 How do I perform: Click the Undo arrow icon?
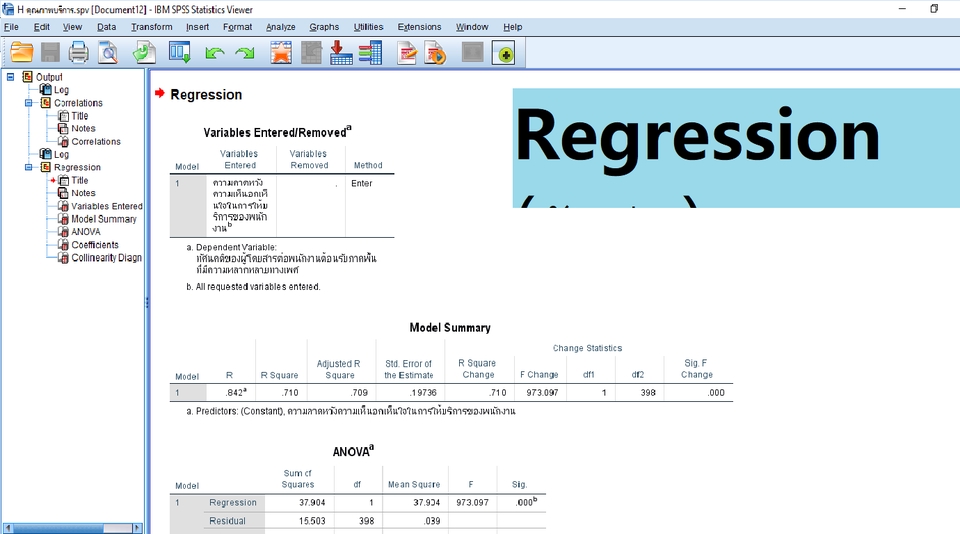tap(214, 52)
